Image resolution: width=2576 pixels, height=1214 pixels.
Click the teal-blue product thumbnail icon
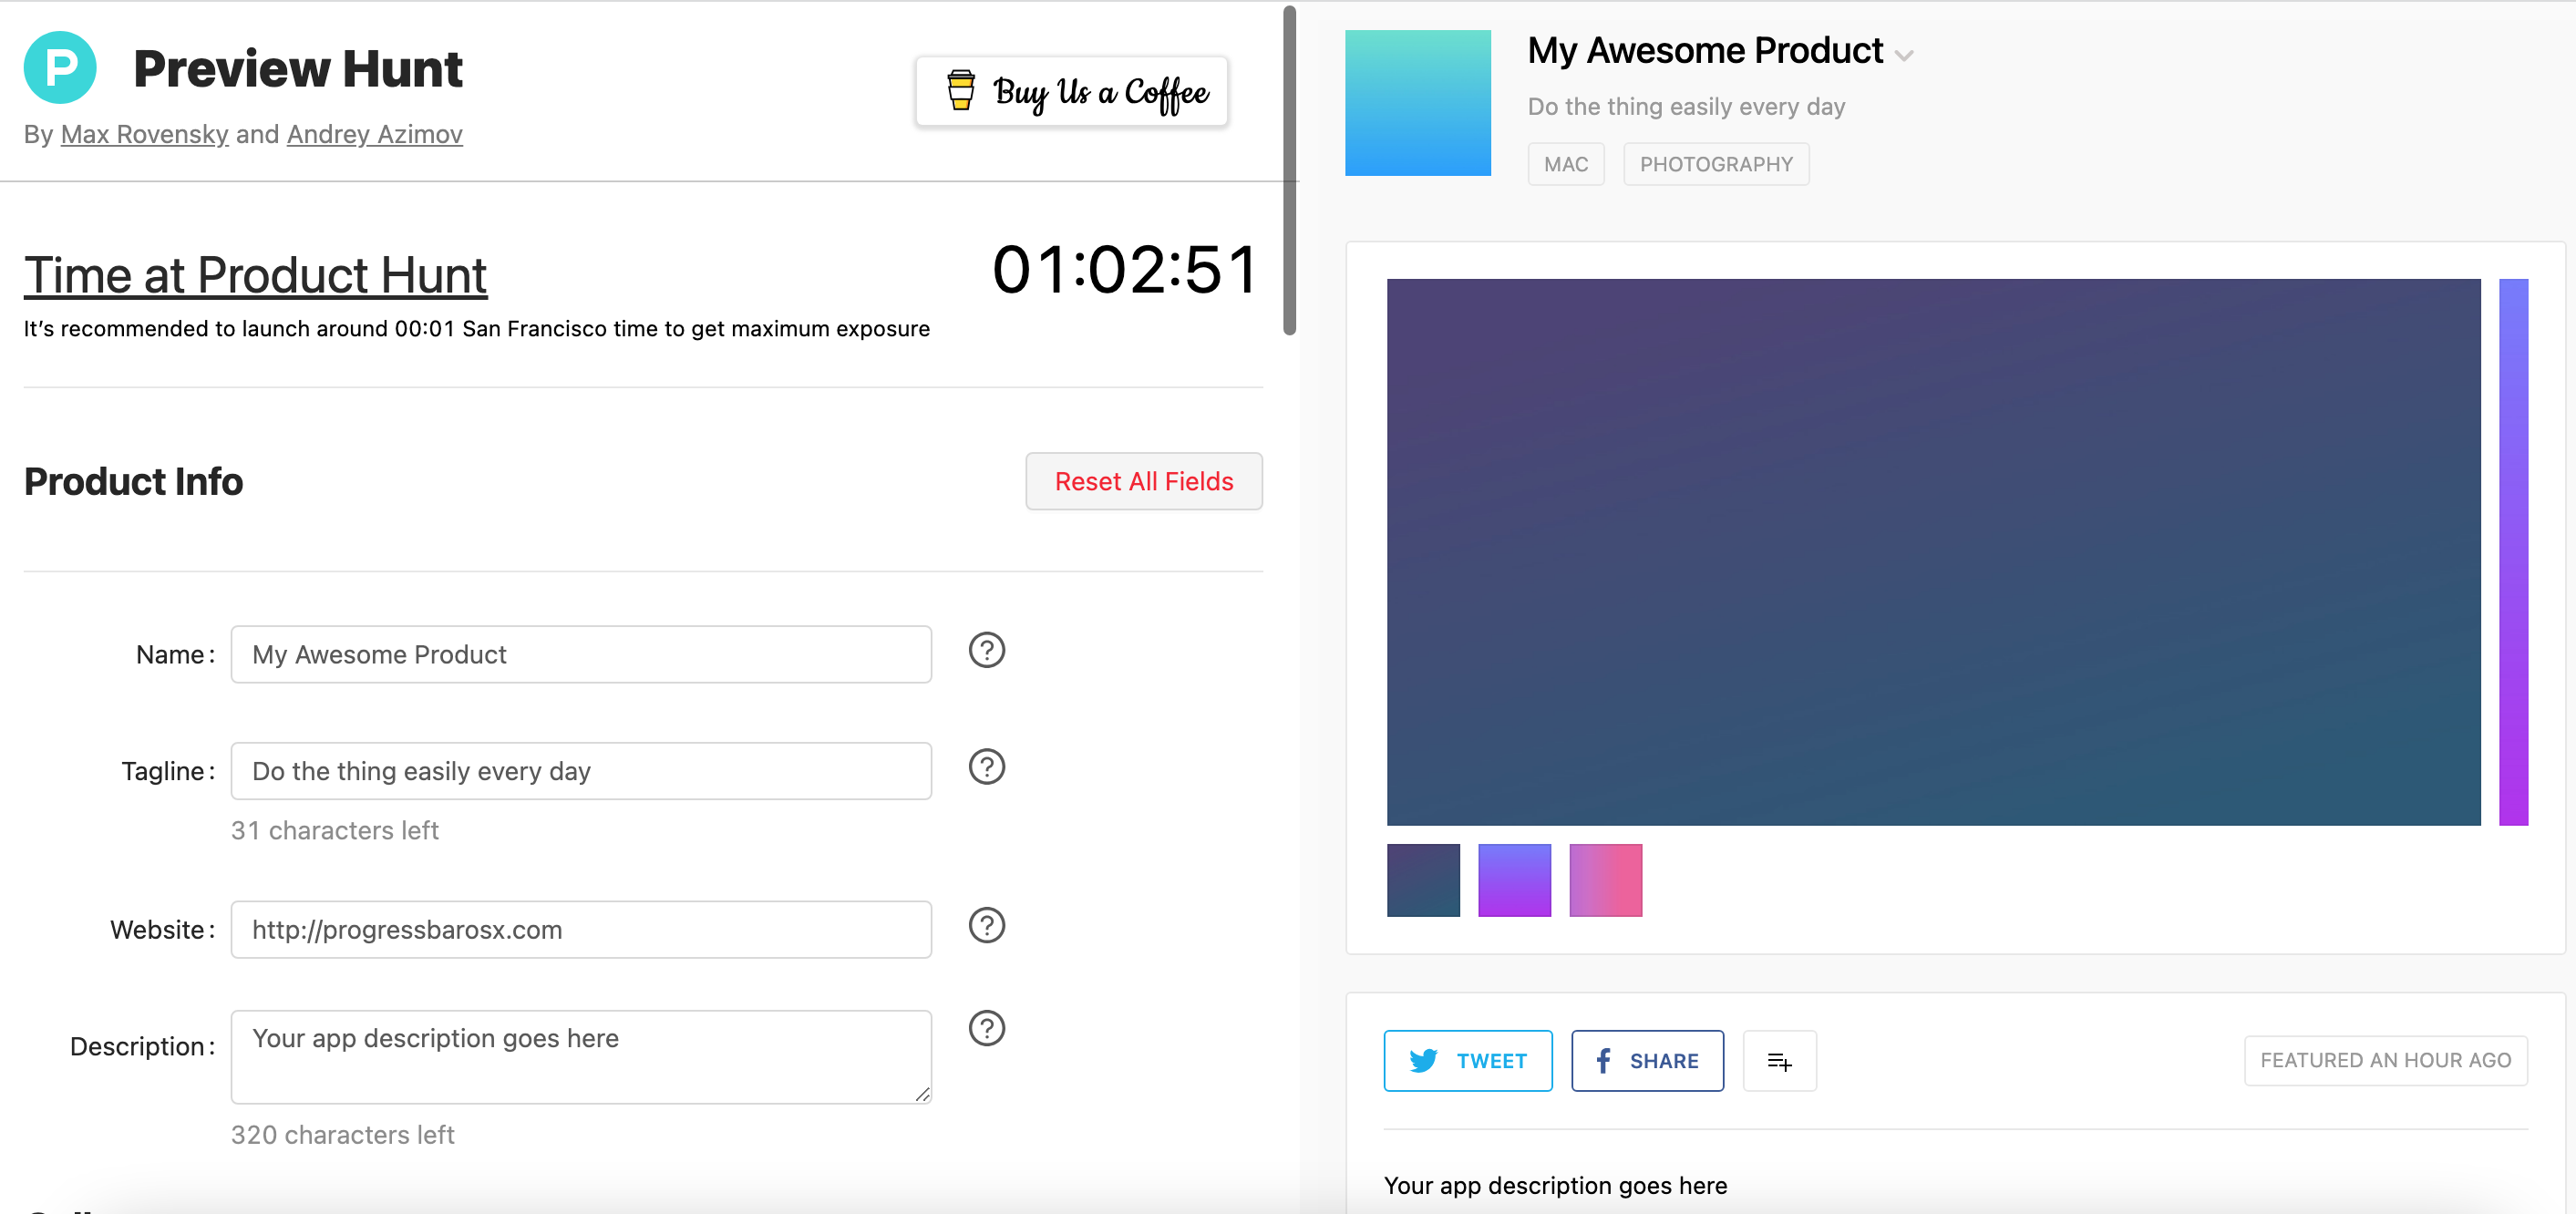[x=1417, y=103]
